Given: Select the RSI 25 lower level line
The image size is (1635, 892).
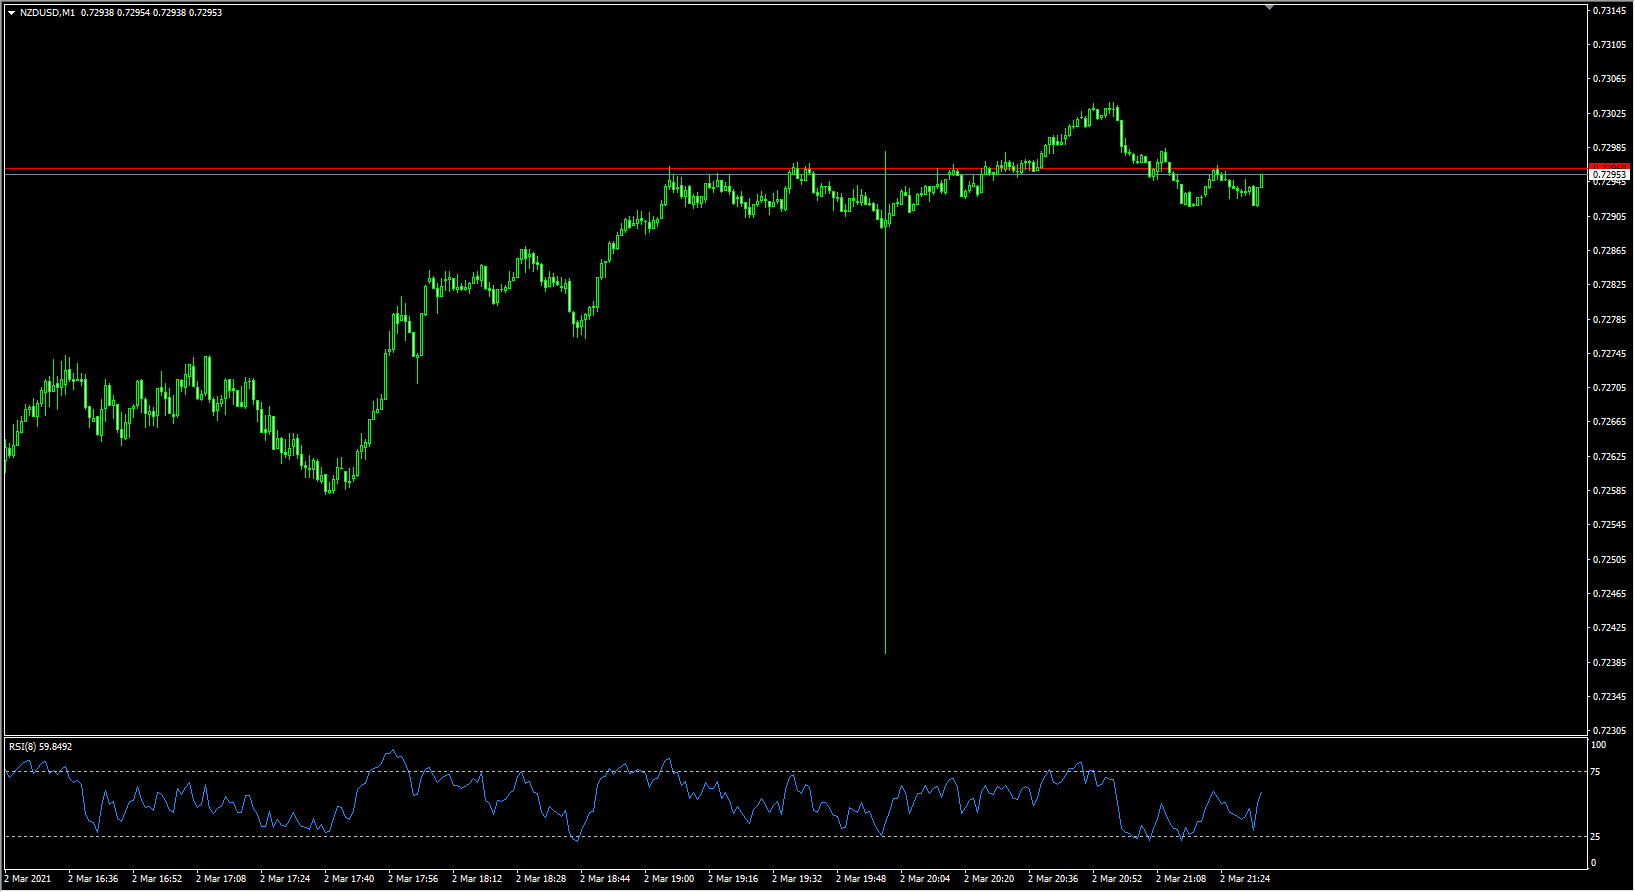Looking at the screenshot, I should tap(796, 836).
